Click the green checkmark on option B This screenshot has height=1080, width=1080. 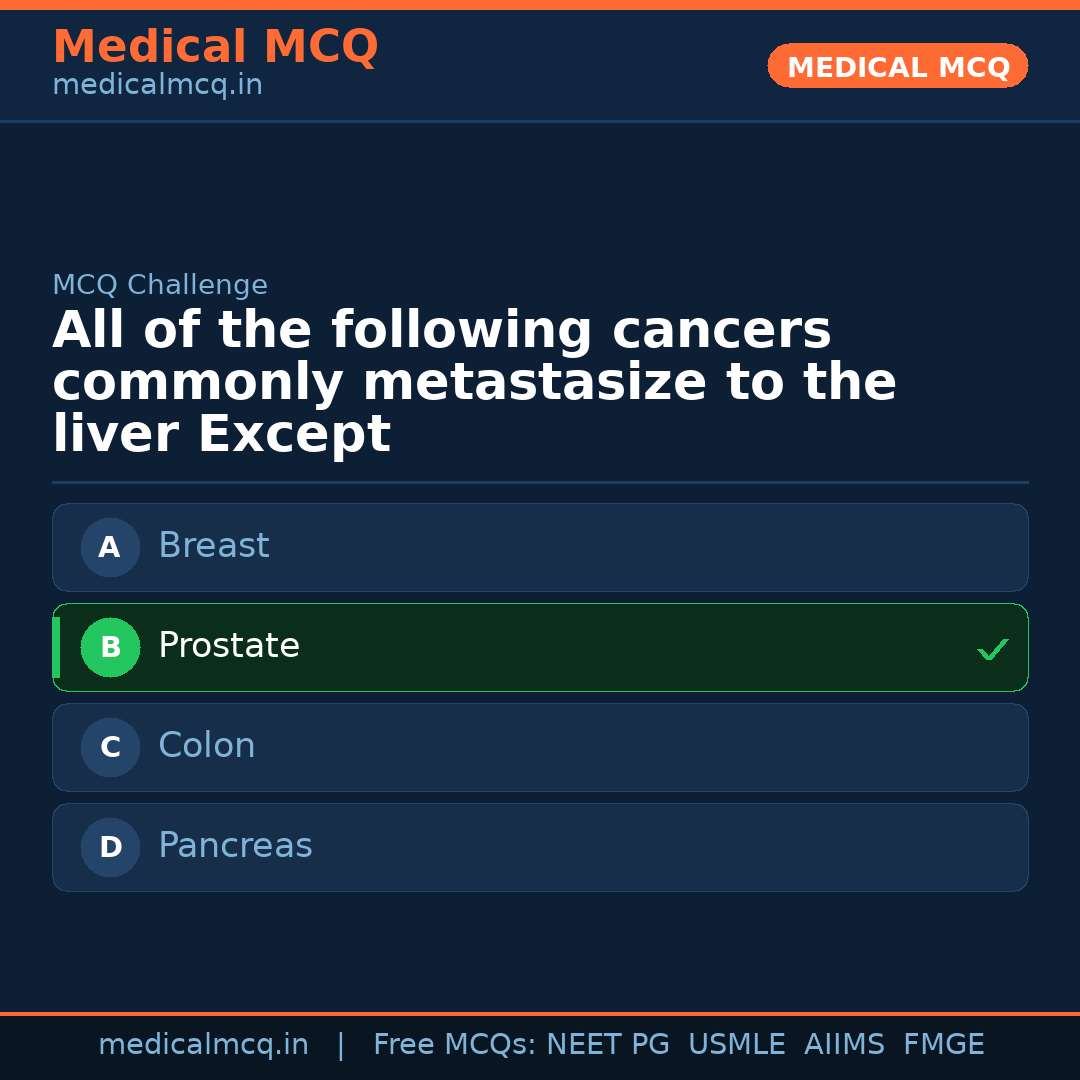point(993,649)
